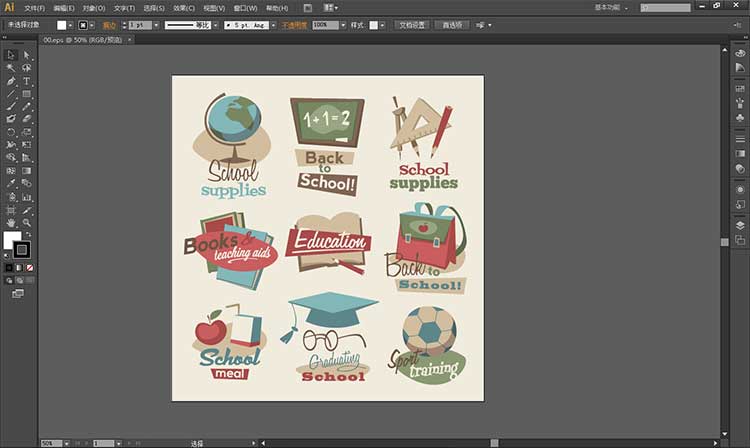
Task: Select the Lasso tool
Action: point(26,68)
